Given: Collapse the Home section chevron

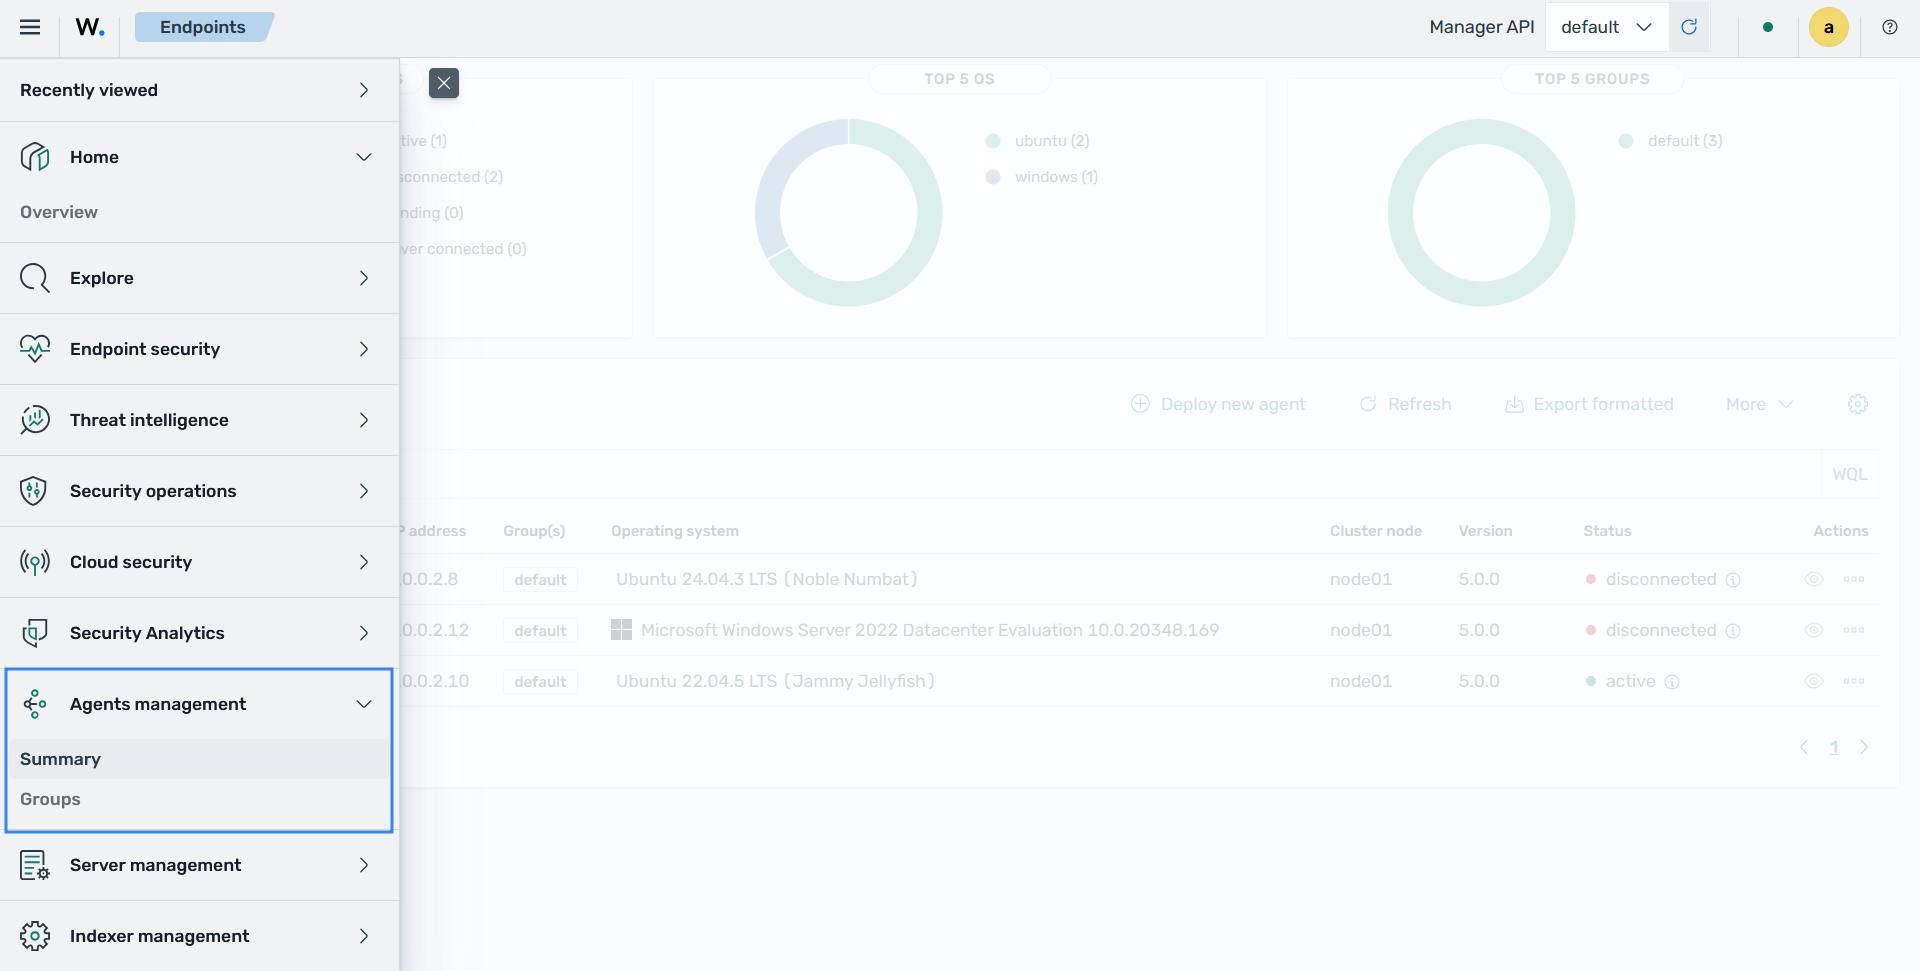Looking at the screenshot, I should click(364, 157).
